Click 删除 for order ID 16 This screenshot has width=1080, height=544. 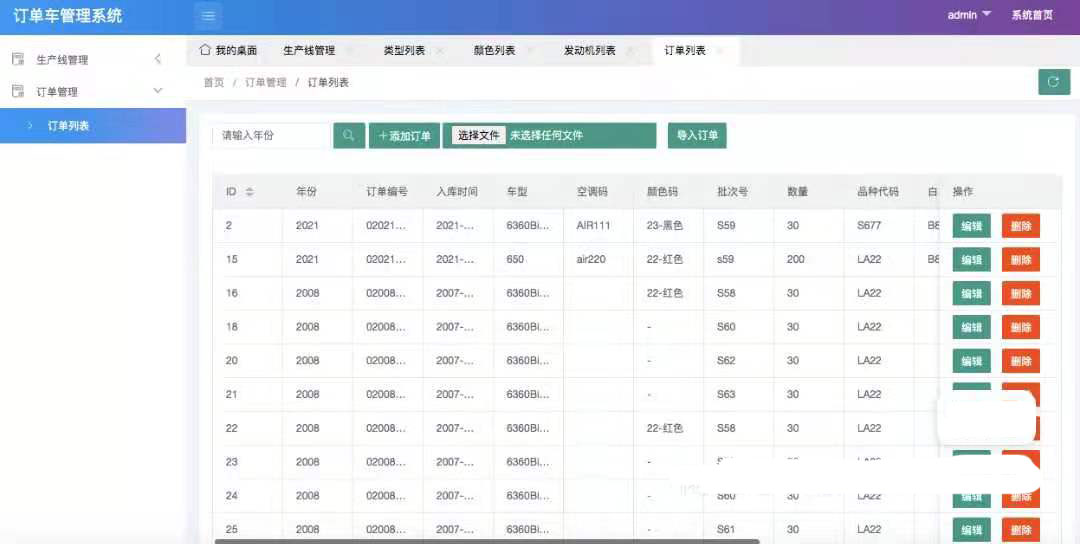1020,294
